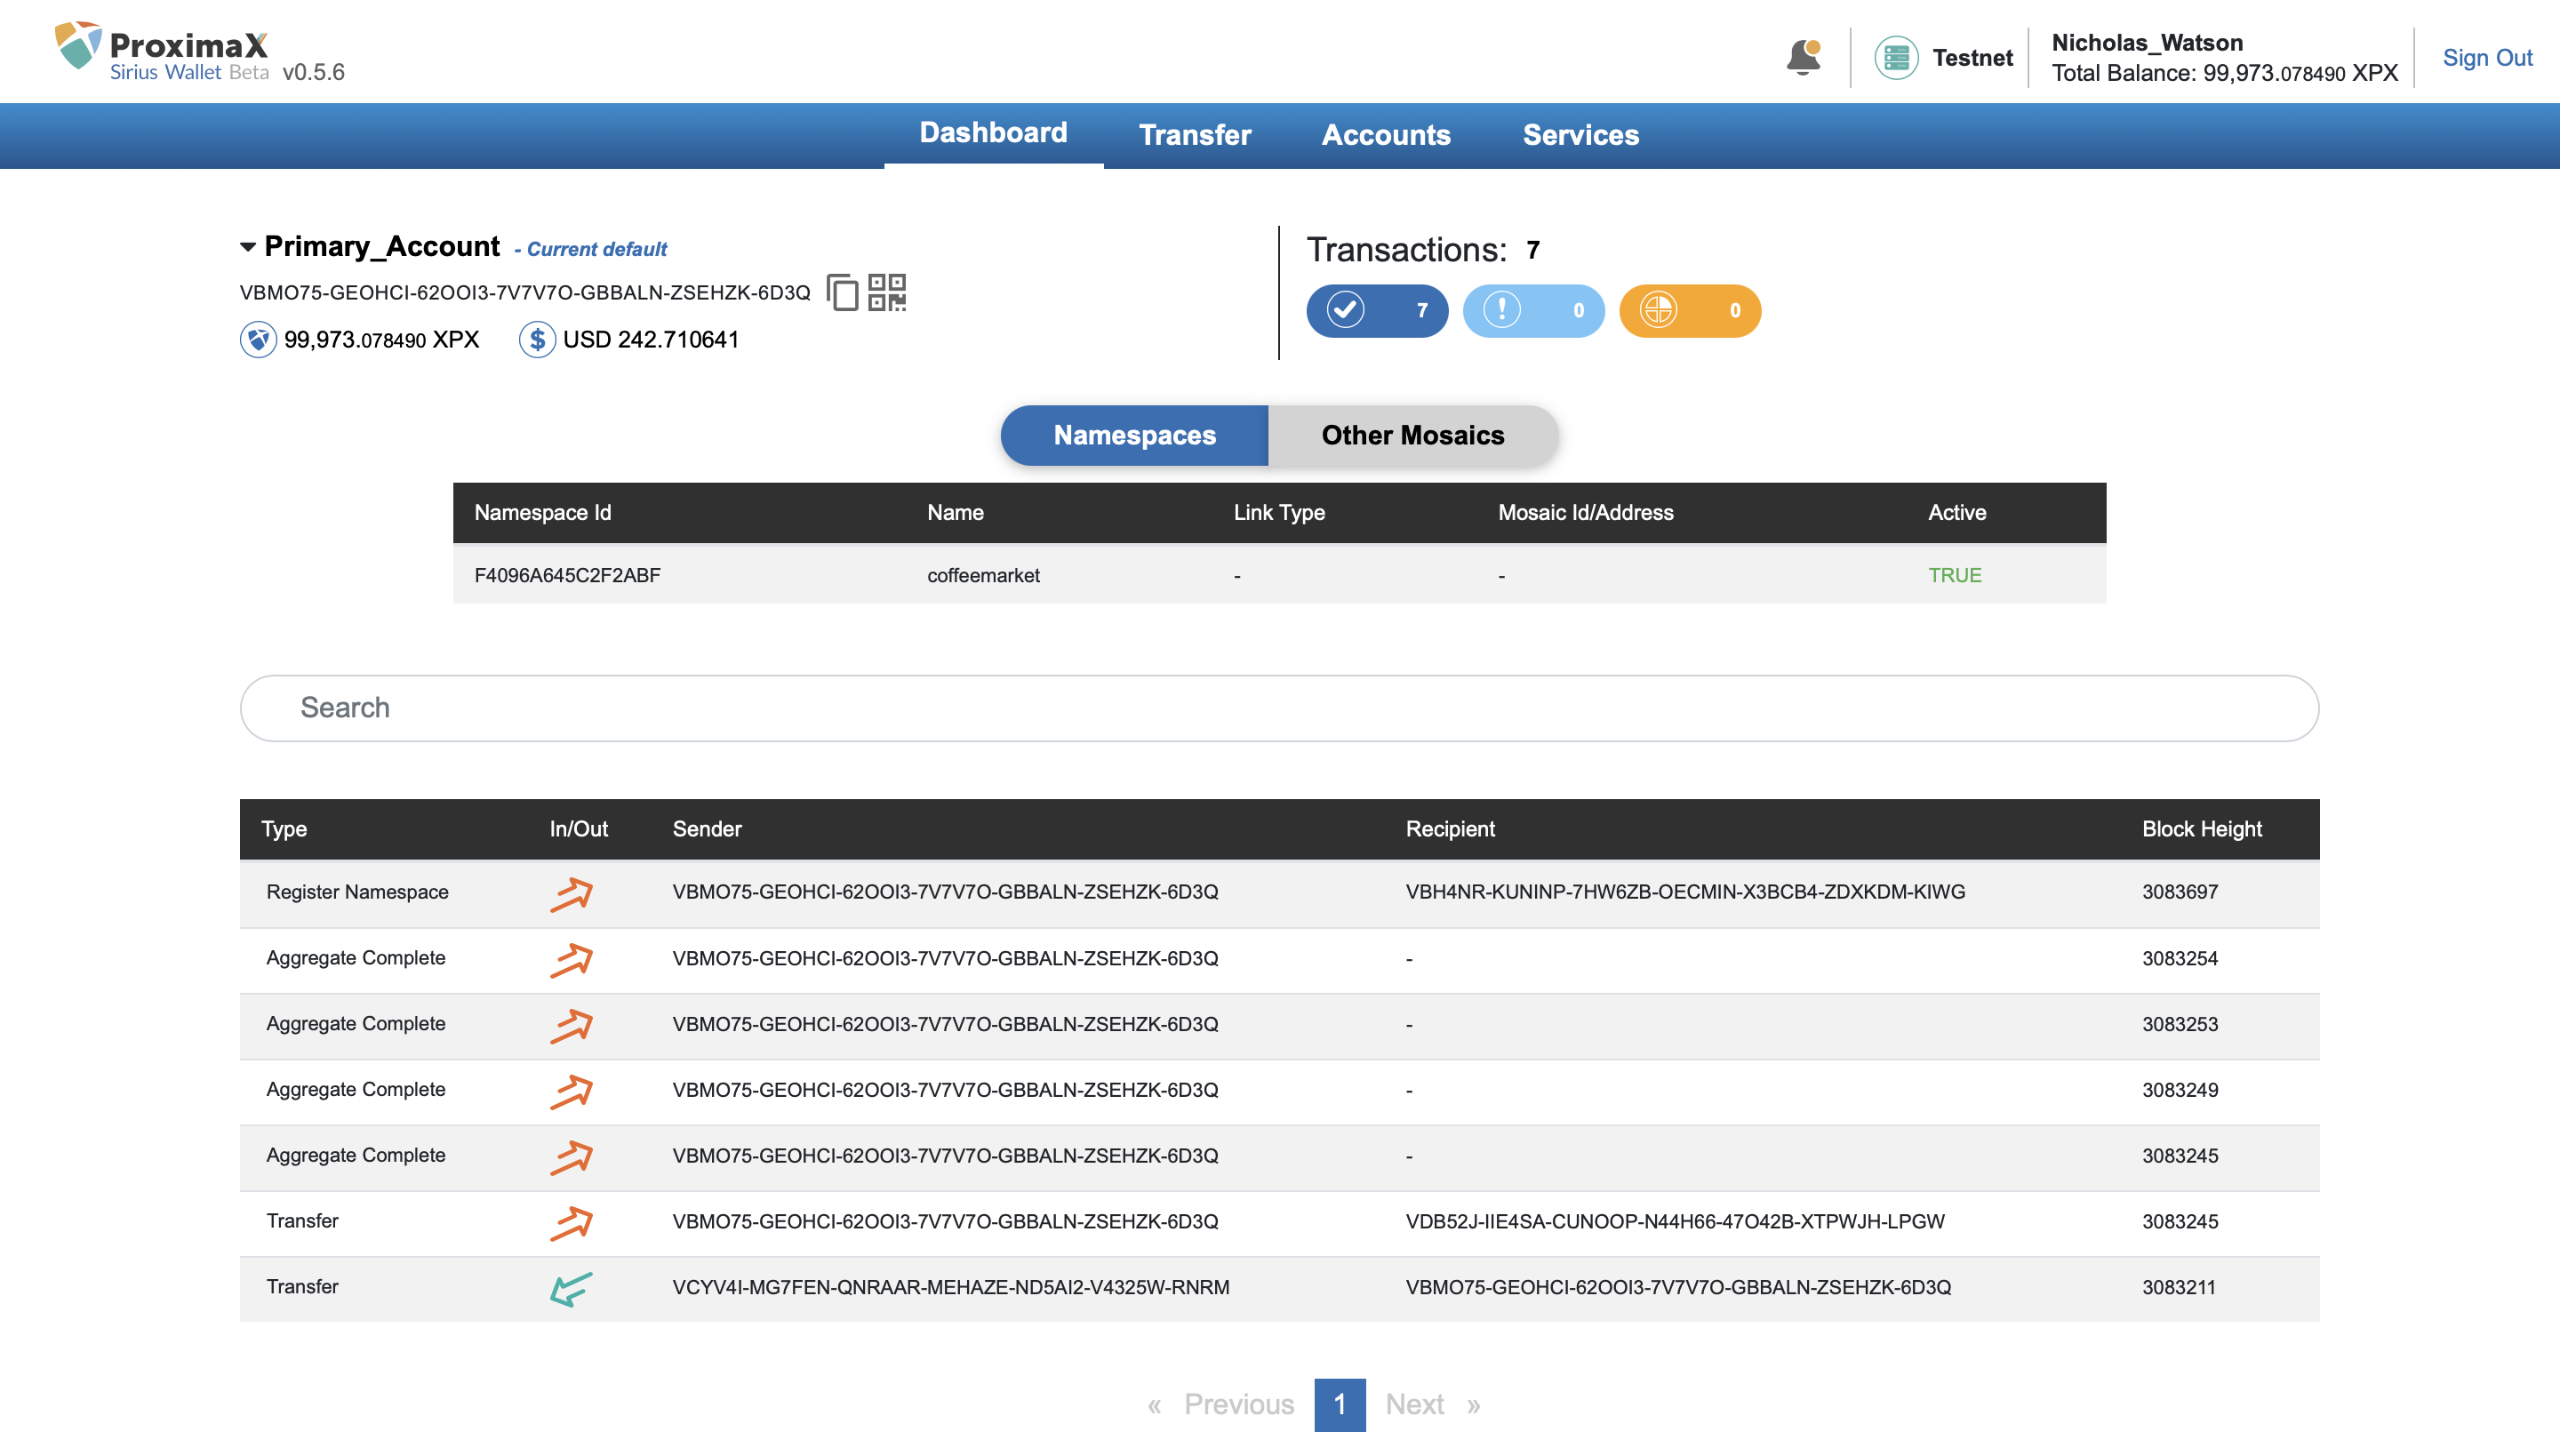Click outgoing arrow on Register Namespace row
2560x1456 pixels.
(x=571, y=893)
